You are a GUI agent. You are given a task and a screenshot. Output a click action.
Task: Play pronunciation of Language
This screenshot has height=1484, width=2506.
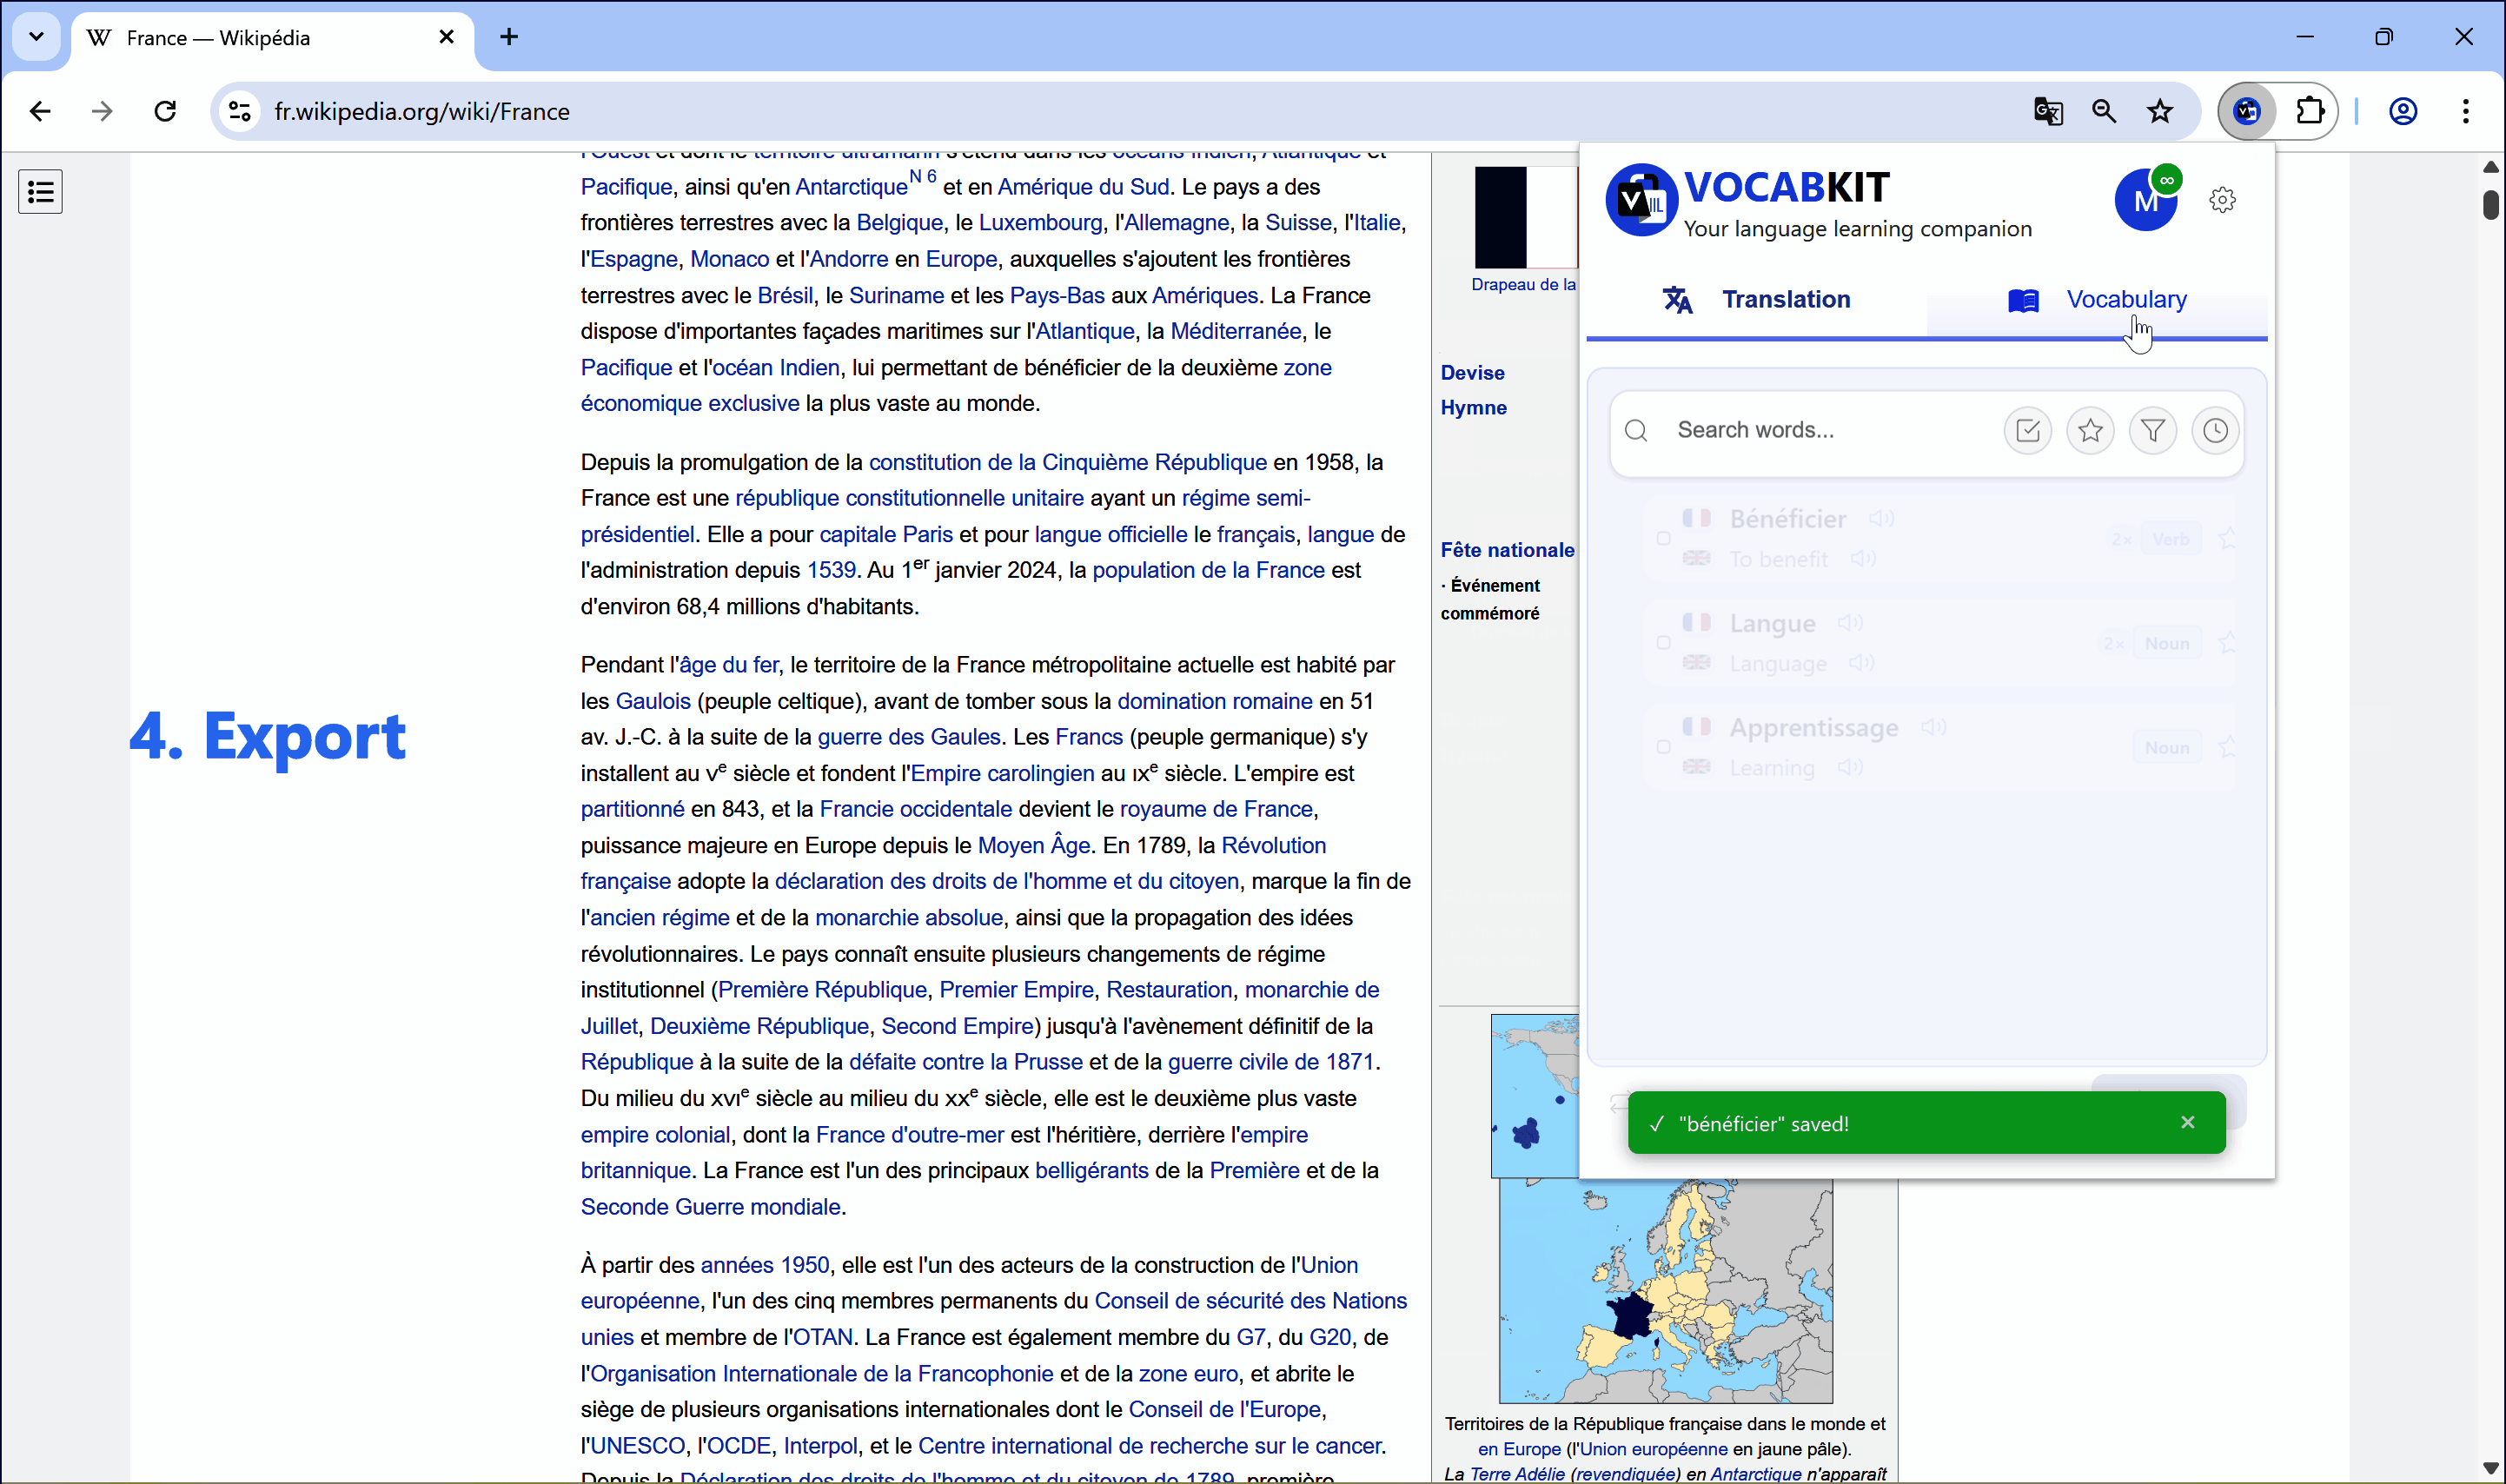(x=1861, y=663)
